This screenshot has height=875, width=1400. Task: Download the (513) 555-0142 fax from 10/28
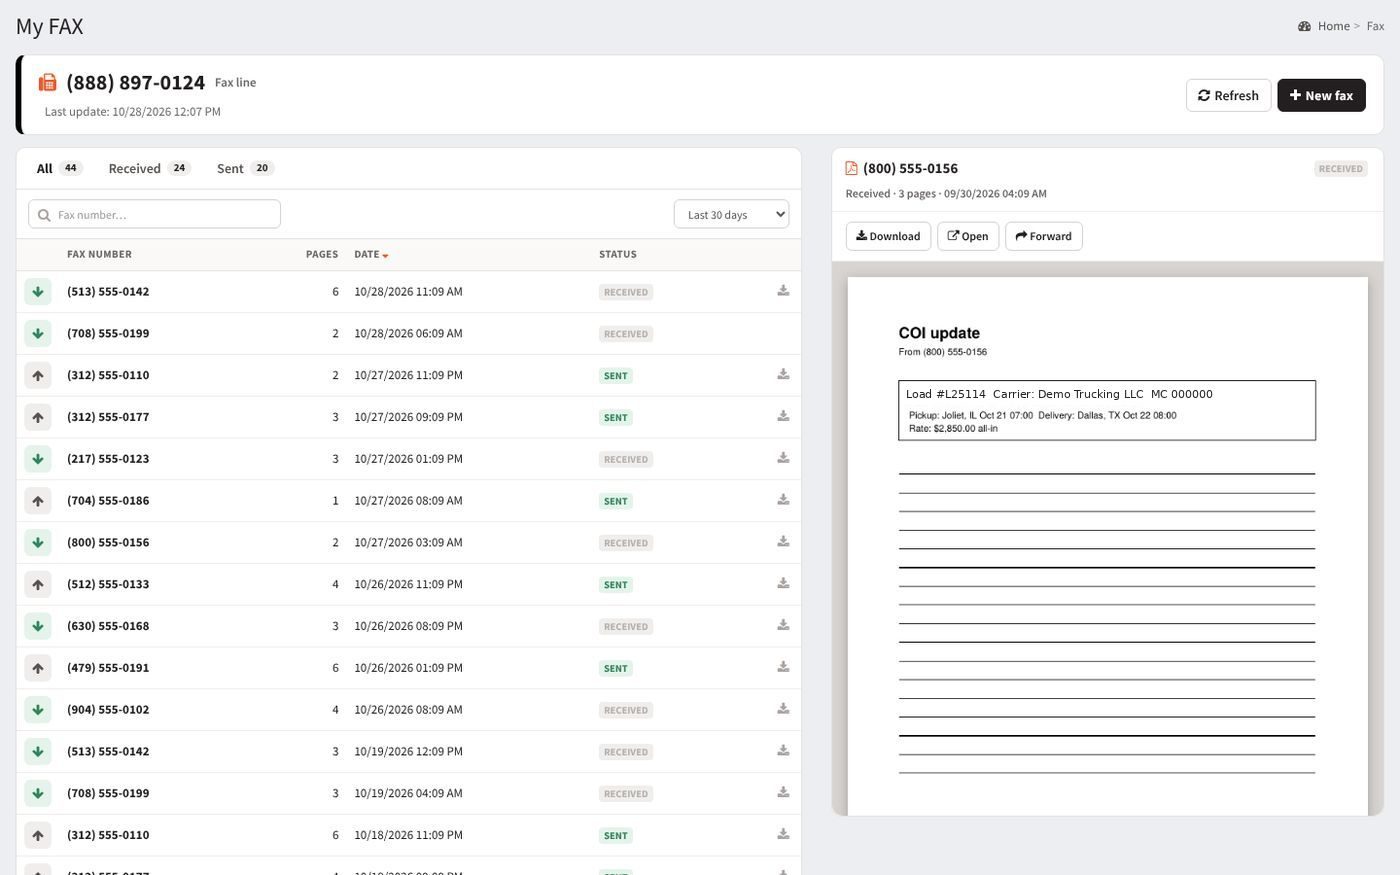pos(783,291)
